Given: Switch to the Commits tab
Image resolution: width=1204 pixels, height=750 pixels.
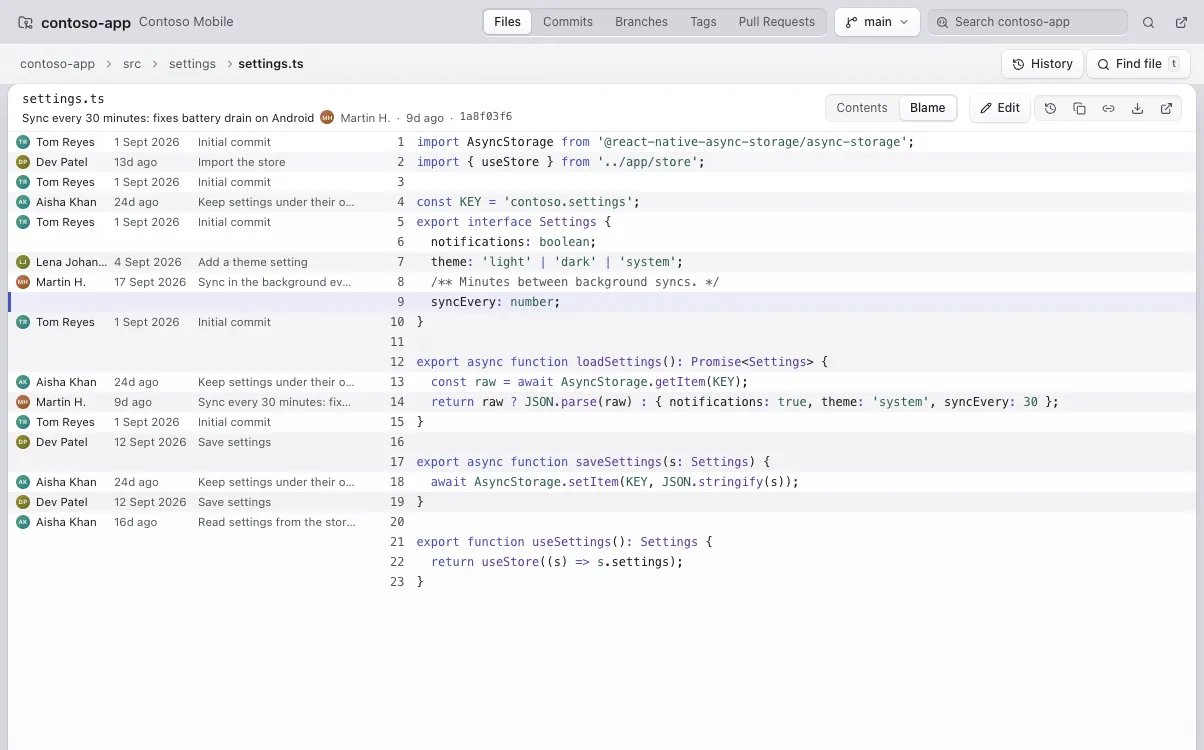Looking at the screenshot, I should 568,22.
